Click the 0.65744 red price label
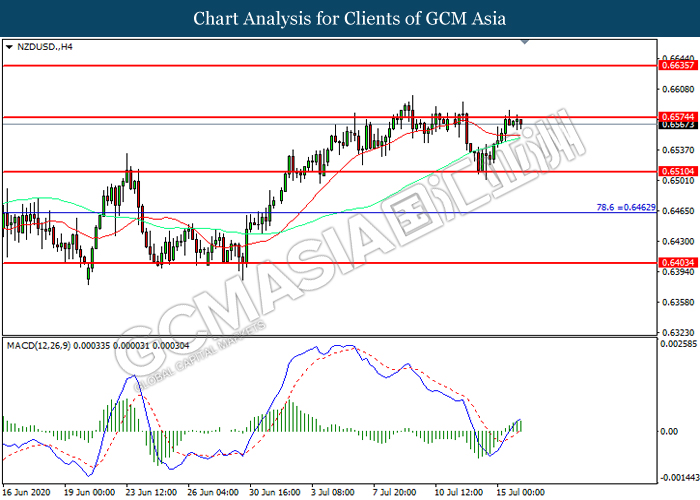The image size is (700, 500). tap(678, 117)
